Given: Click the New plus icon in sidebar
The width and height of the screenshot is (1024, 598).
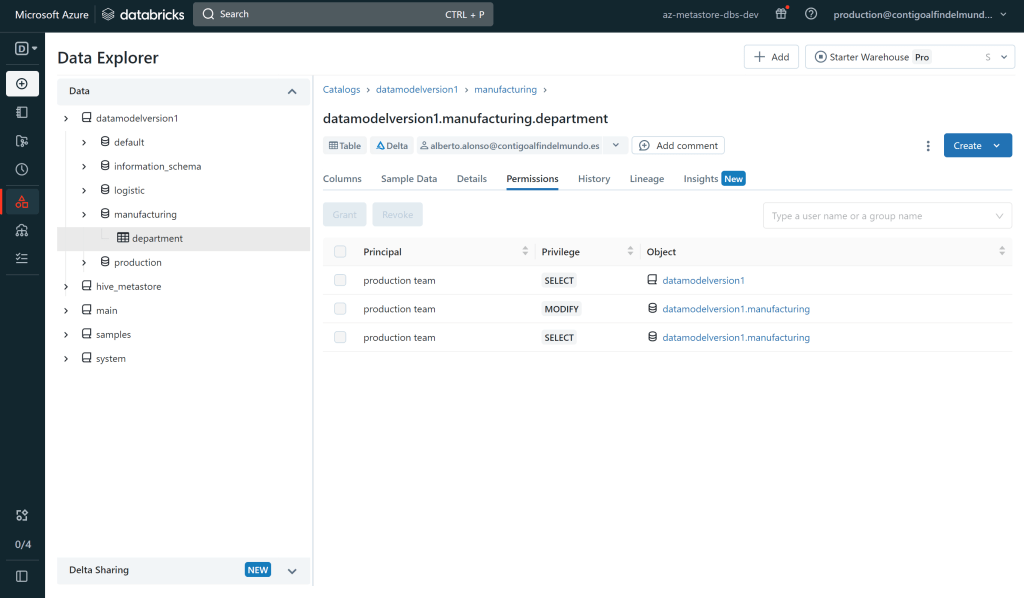Looking at the screenshot, I should click(22, 84).
